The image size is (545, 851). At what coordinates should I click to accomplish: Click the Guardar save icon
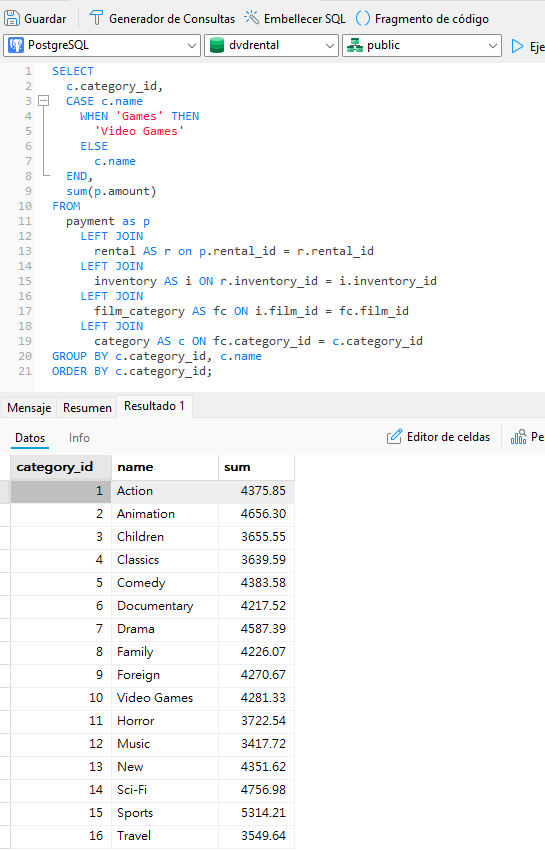pyautogui.click(x=11, y=18)
